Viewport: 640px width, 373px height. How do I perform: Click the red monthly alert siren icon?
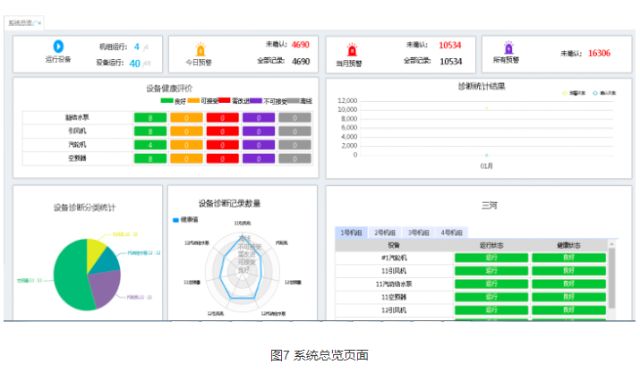click(x=352, y=50)
